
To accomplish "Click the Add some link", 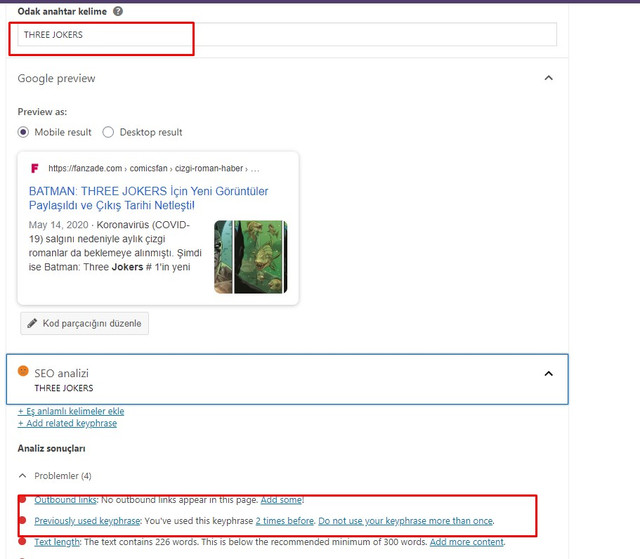I will point(282,500).
